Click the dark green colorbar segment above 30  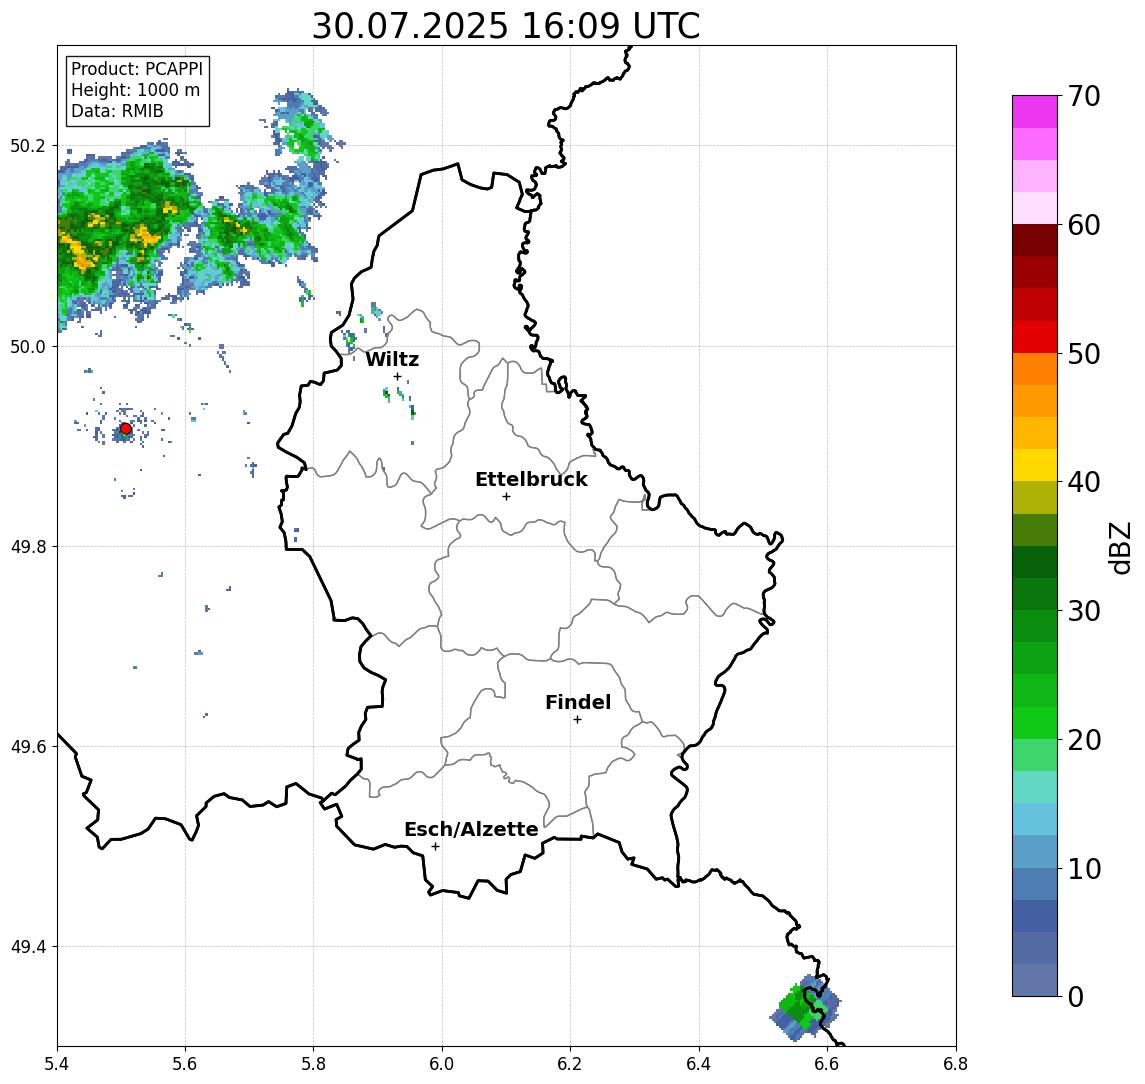(1035, 595)
